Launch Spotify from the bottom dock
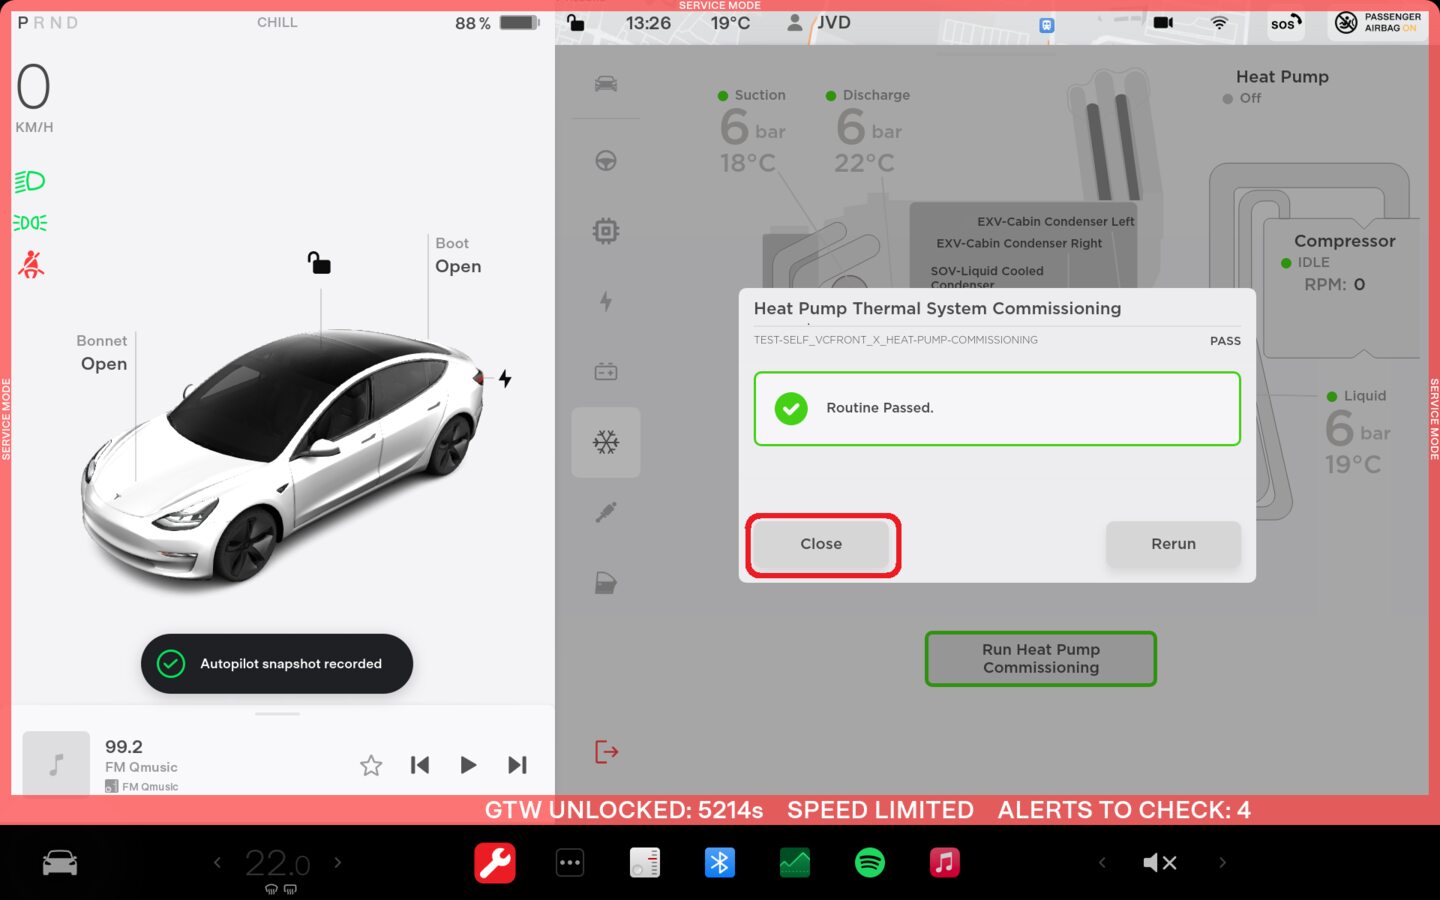 click(869, 862)
